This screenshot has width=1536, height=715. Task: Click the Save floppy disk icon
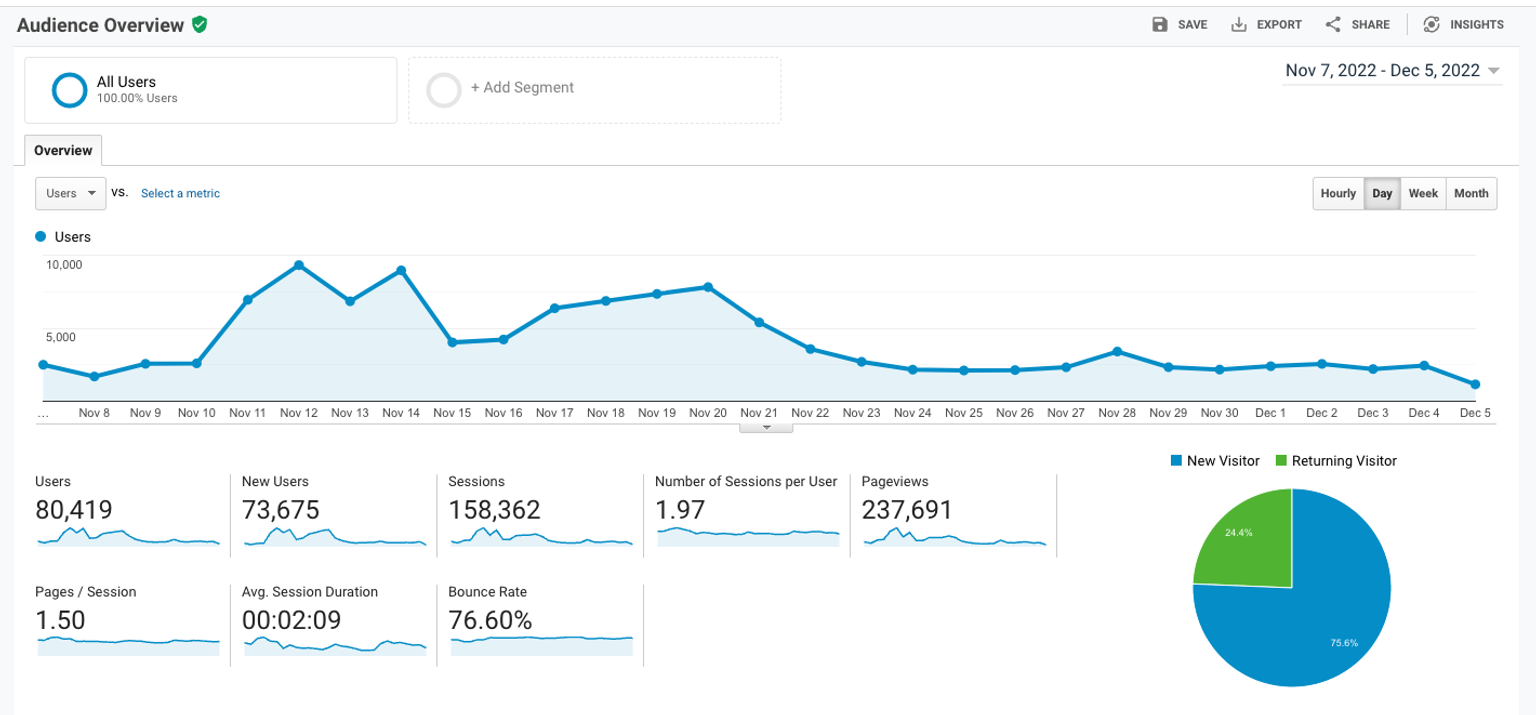pyautogui.click(x=1160, y=25)
